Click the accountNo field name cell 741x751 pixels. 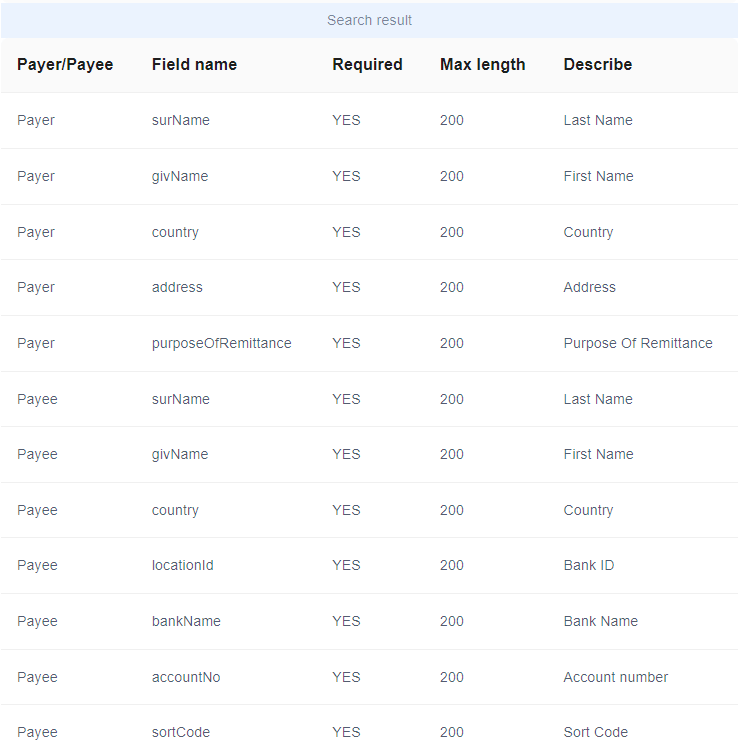click(186, 678)
